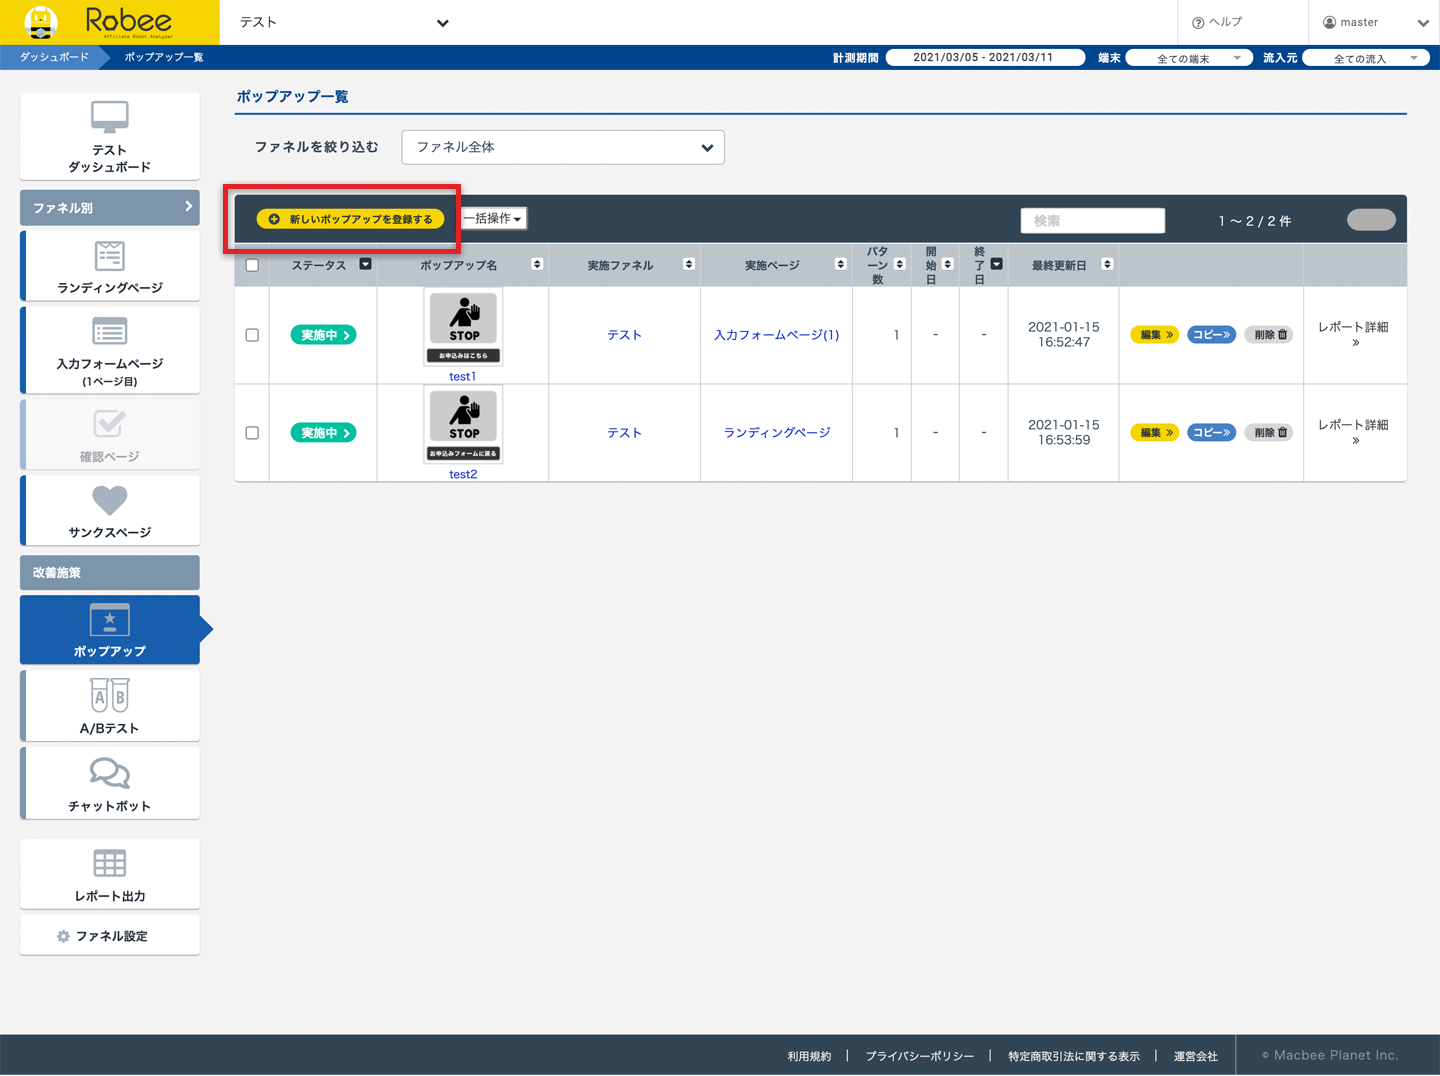Toggle the gray switch beside the result count
This screenshot has height=1076, width=1440.
pos(1371,220)
